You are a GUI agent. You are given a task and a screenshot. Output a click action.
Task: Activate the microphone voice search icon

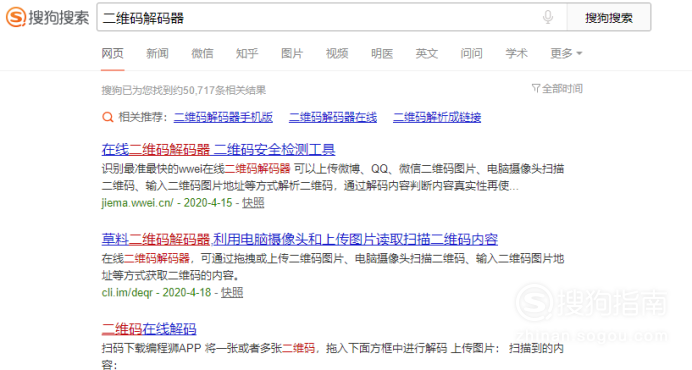click(548, 17)
